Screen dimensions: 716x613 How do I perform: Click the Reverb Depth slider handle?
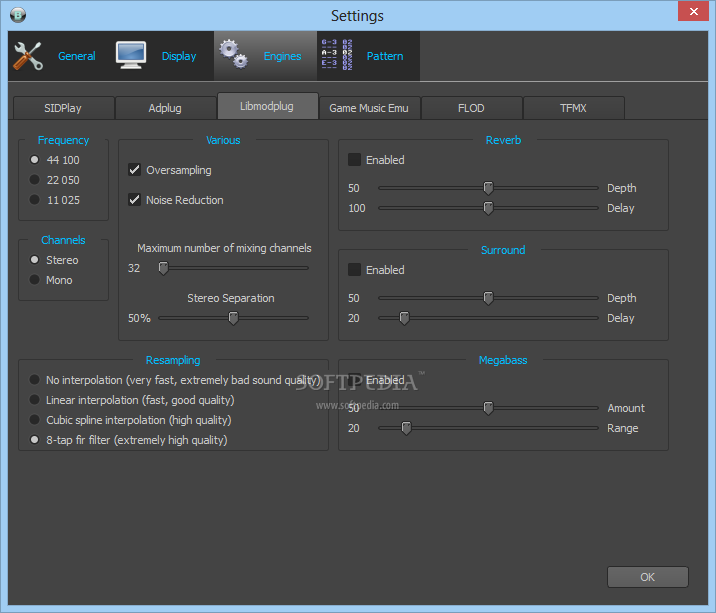(488, 188)
